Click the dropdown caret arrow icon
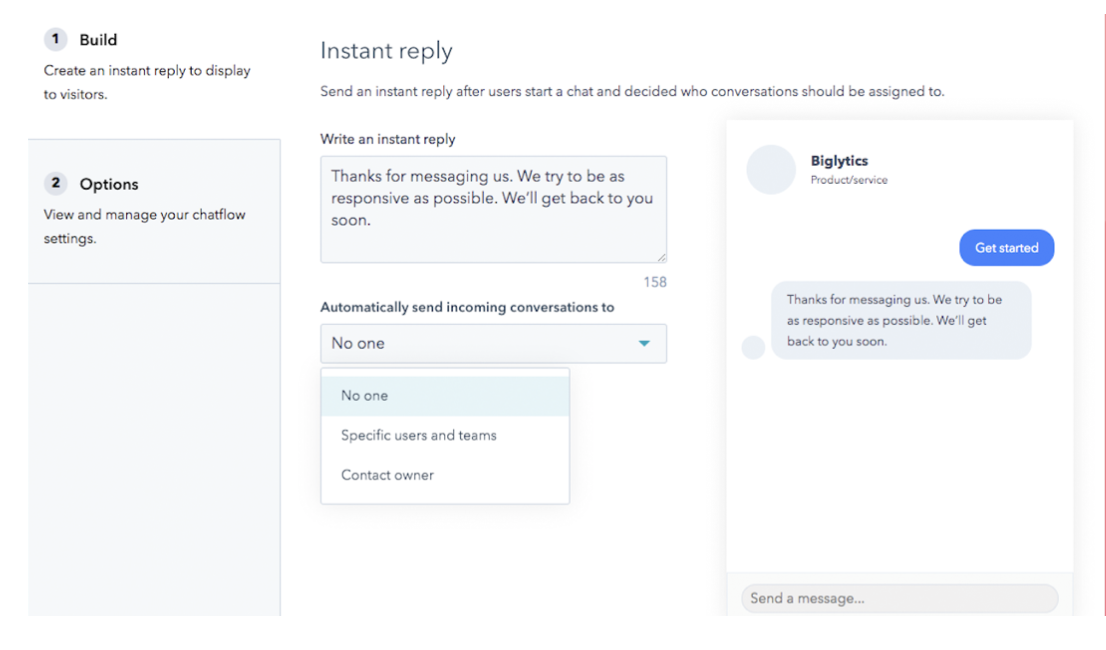This screenshot has width=1106, height=650. tap(644, 343)
